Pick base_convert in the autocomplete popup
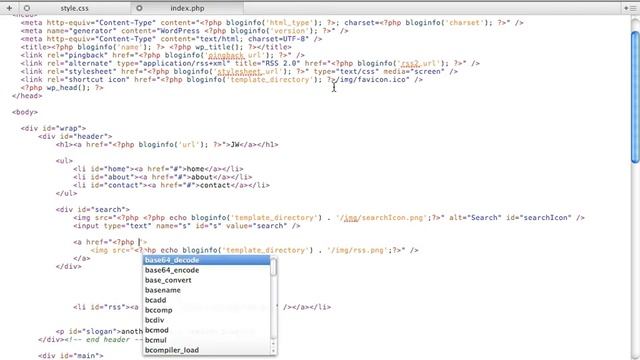Image resolution: width=640 pixels, height=360 pixels. tap(206, 280)
